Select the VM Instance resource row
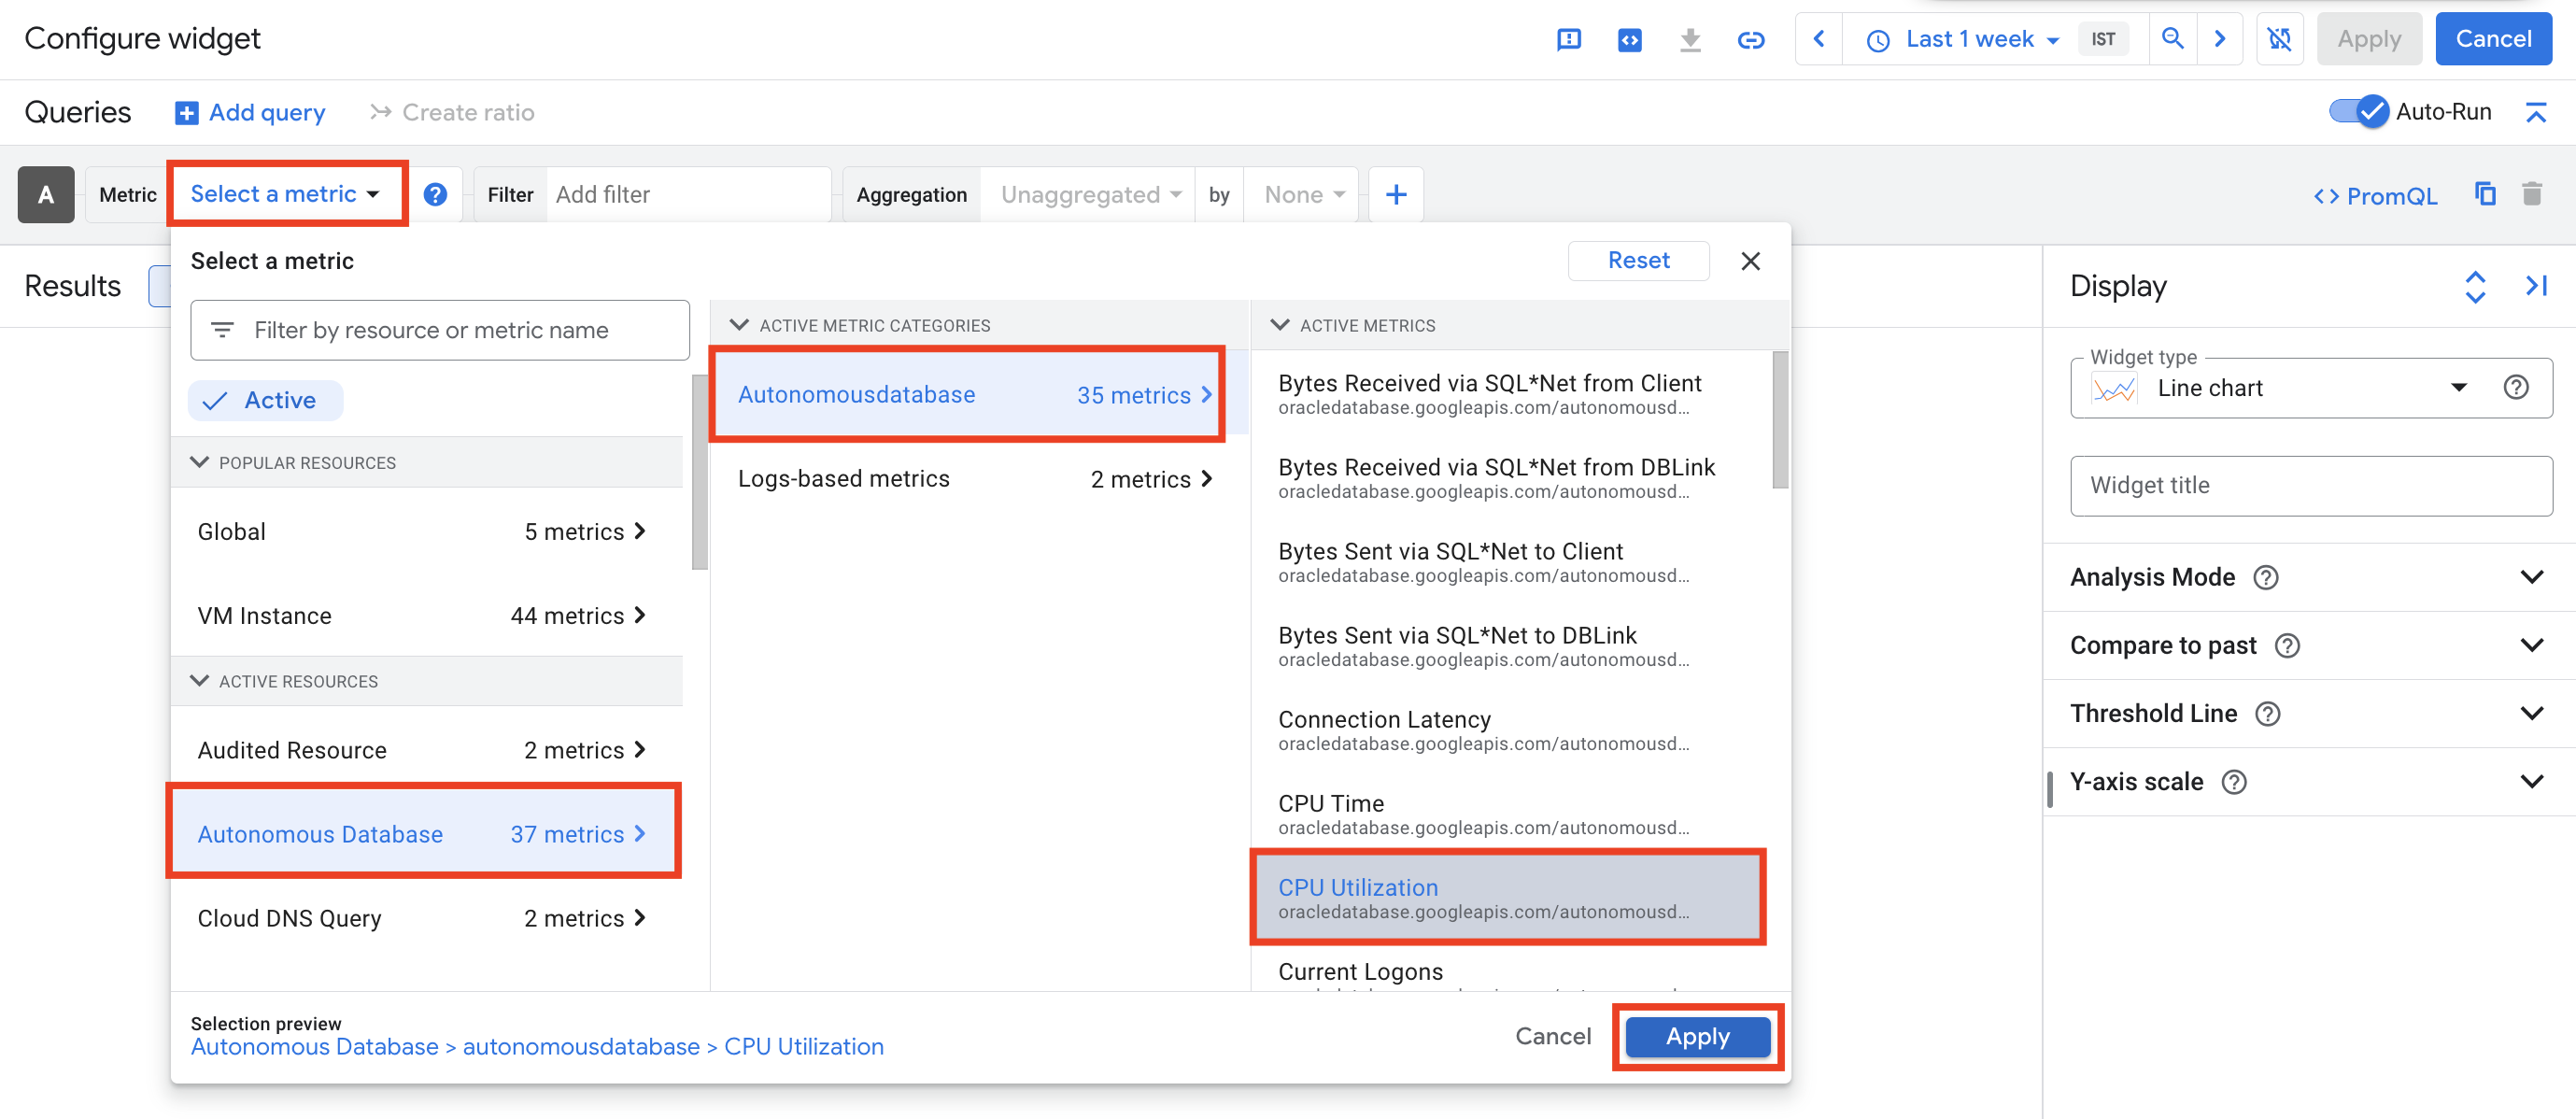The width and height of the screenshot is (2576, 1119). click(x=422, y=615)
